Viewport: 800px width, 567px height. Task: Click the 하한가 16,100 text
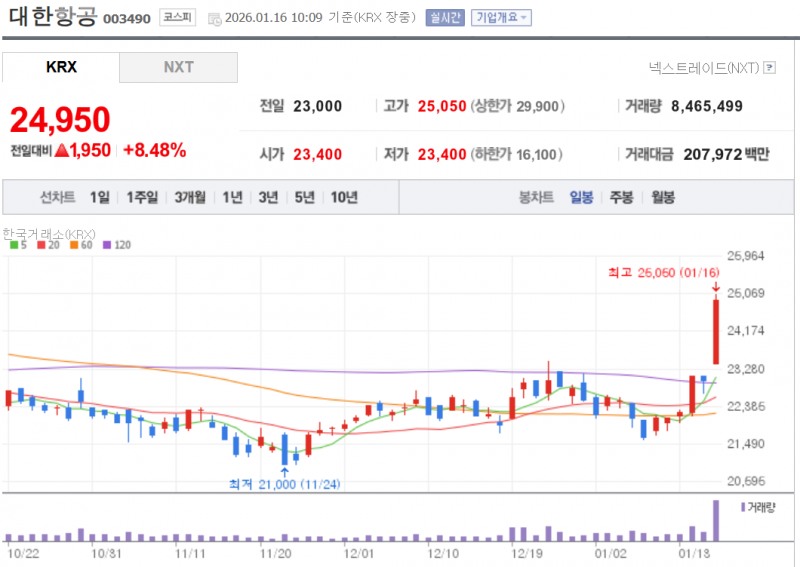coord(516,154)
